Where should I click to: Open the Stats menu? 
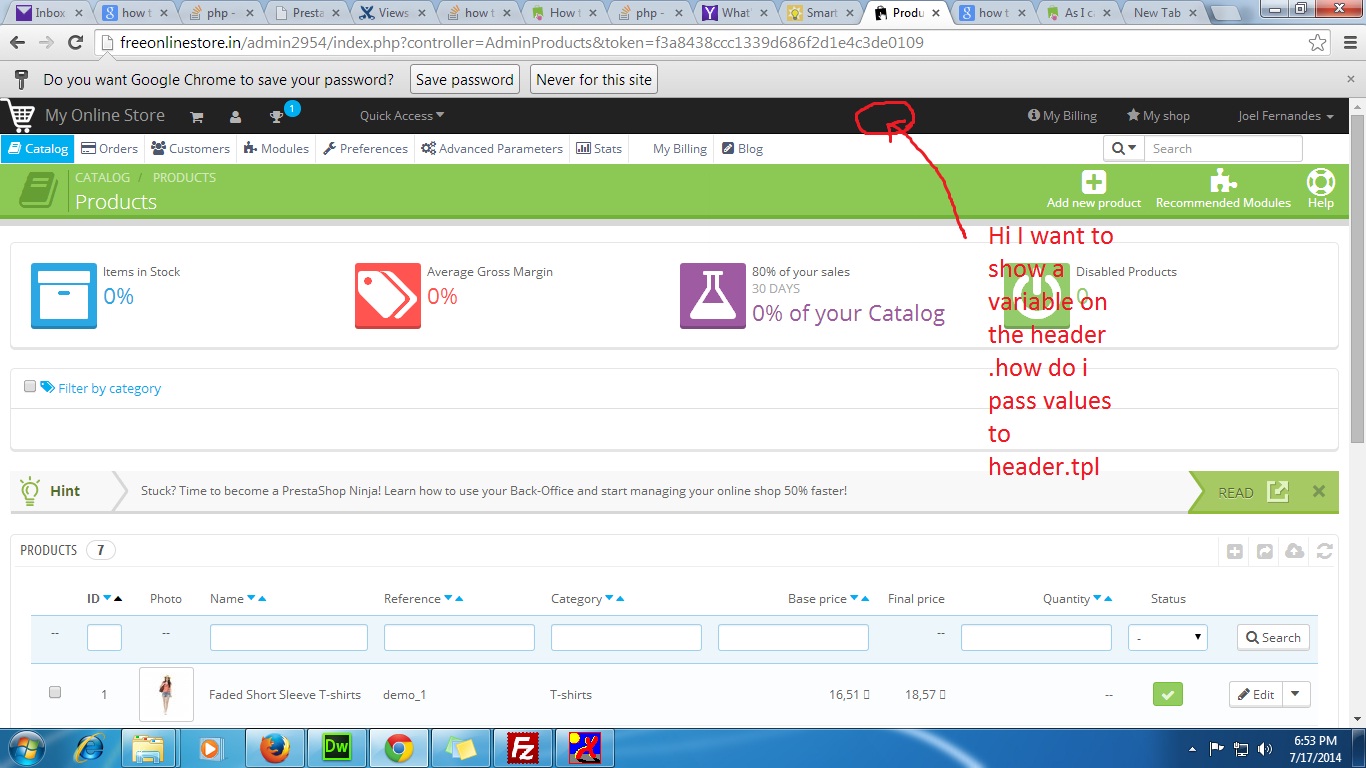(599, 149)
